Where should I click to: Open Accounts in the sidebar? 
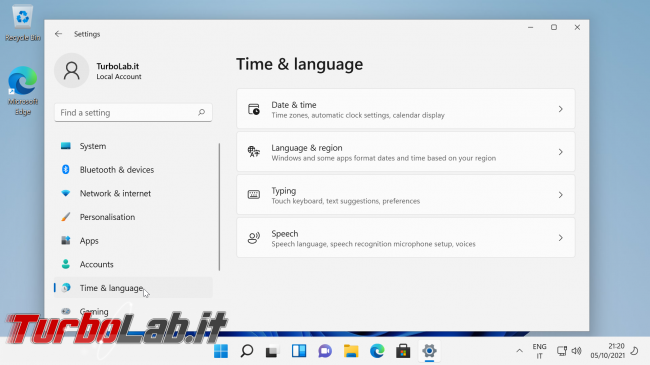(x=133, y=264)
